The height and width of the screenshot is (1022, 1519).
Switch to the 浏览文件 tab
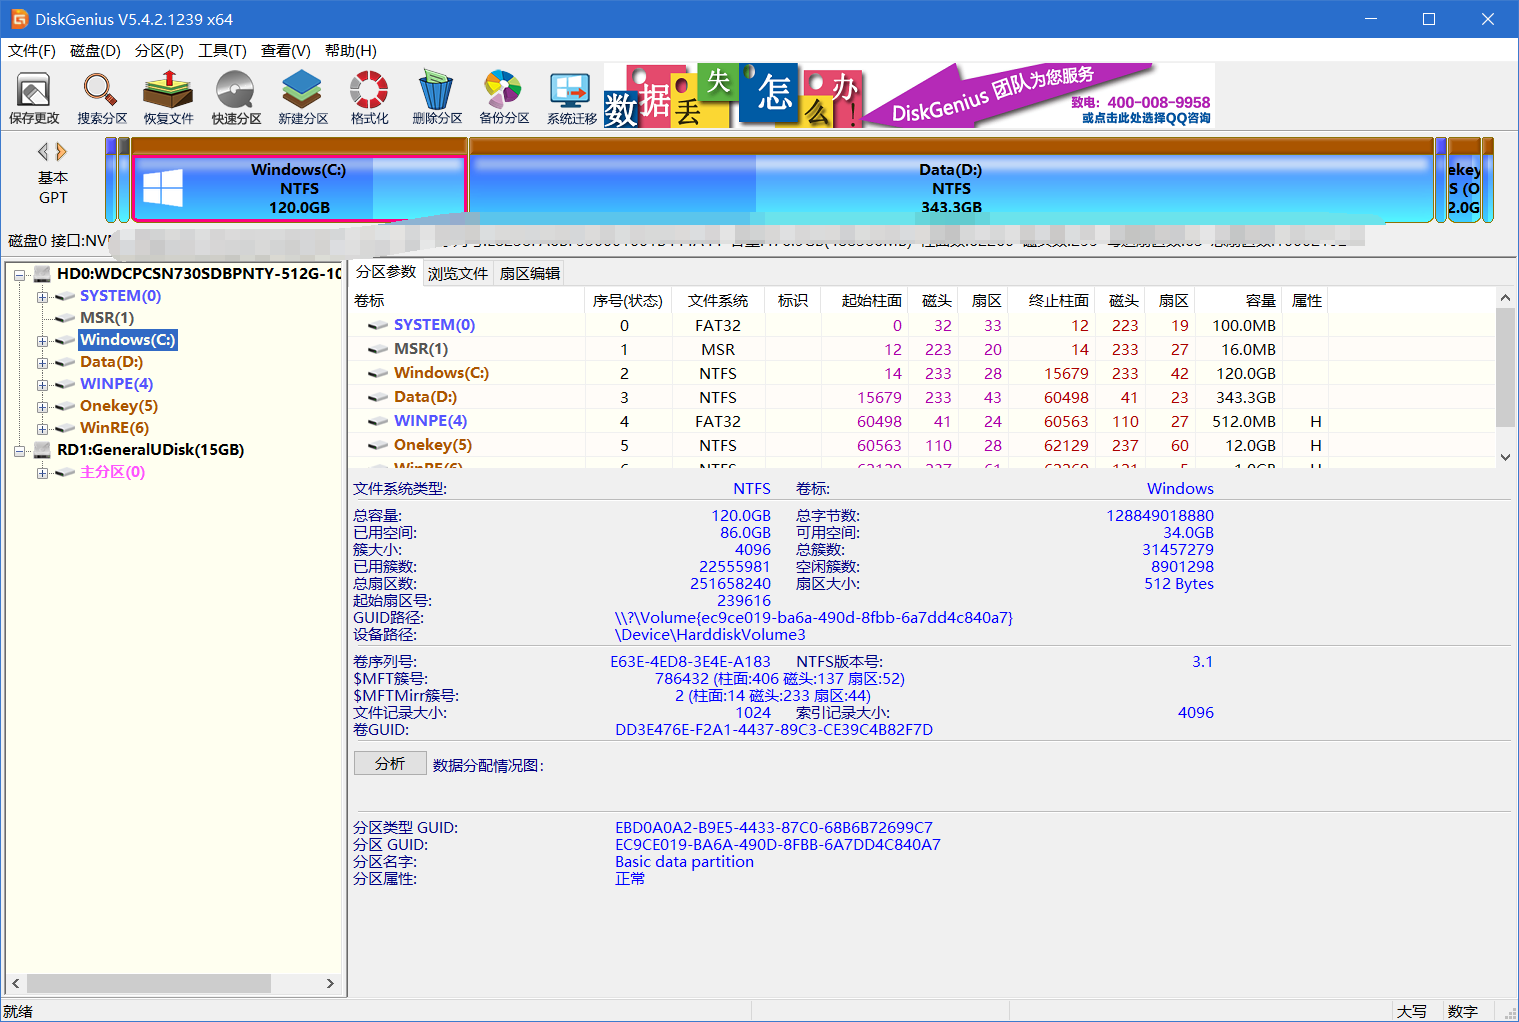click(x=457, y=273)
